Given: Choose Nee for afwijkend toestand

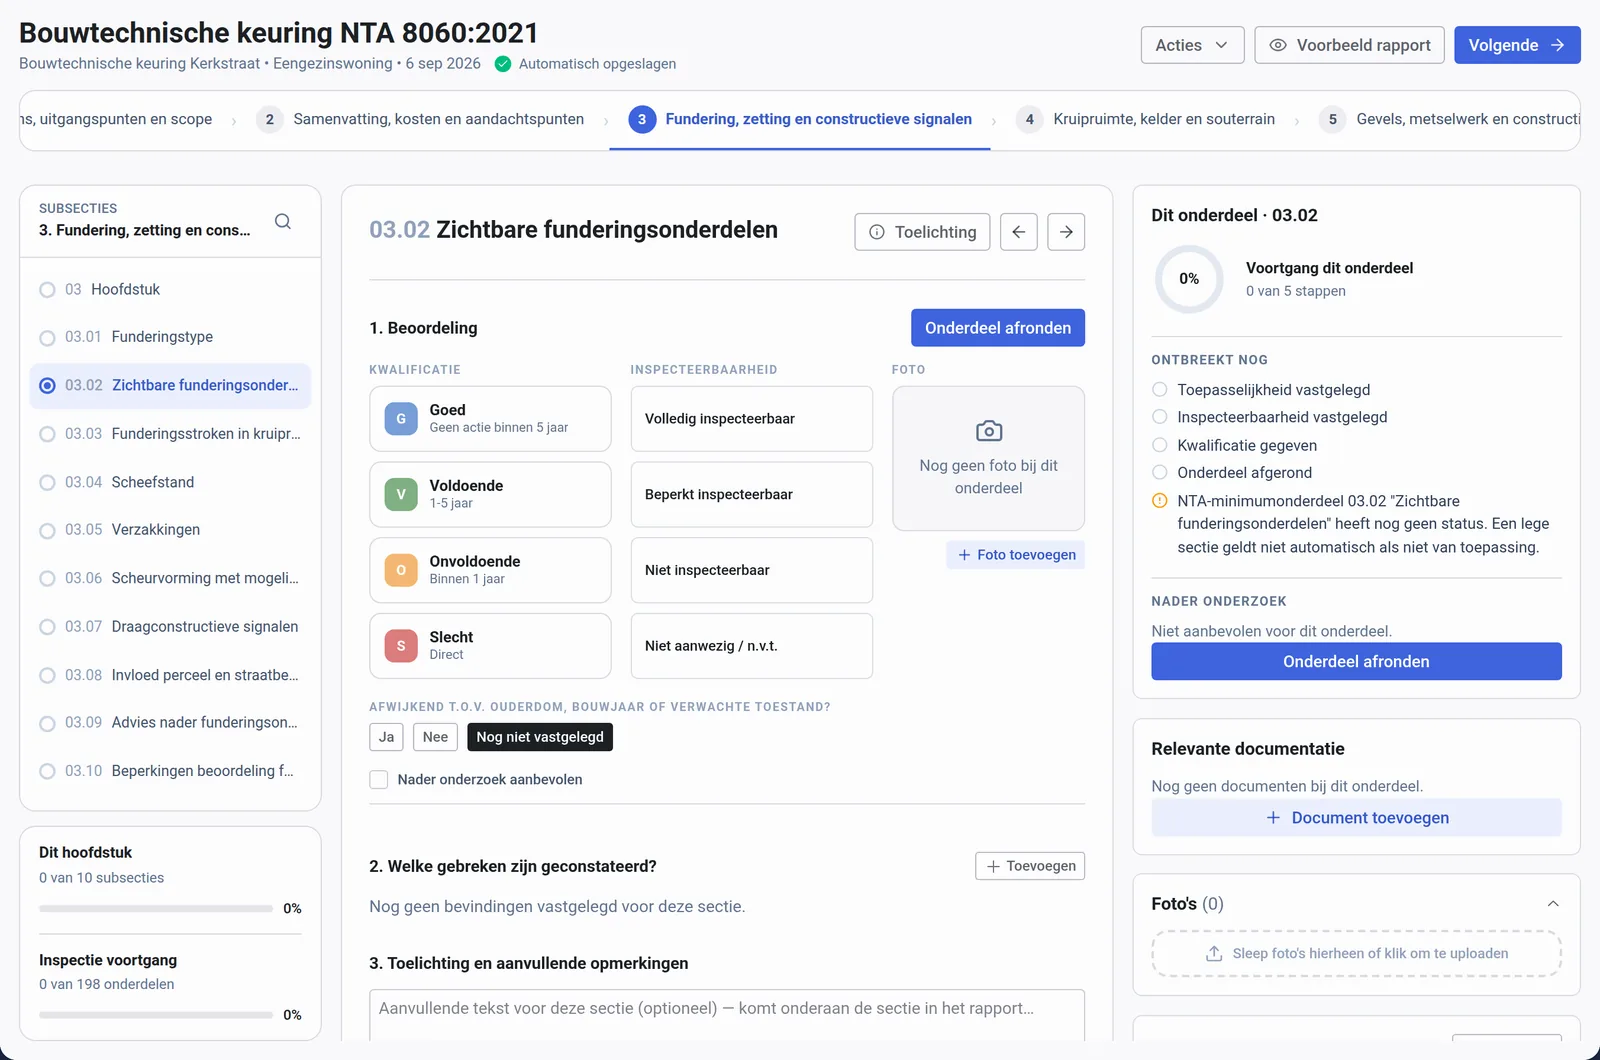Looking at the screenshot, I should coord(436,737).
